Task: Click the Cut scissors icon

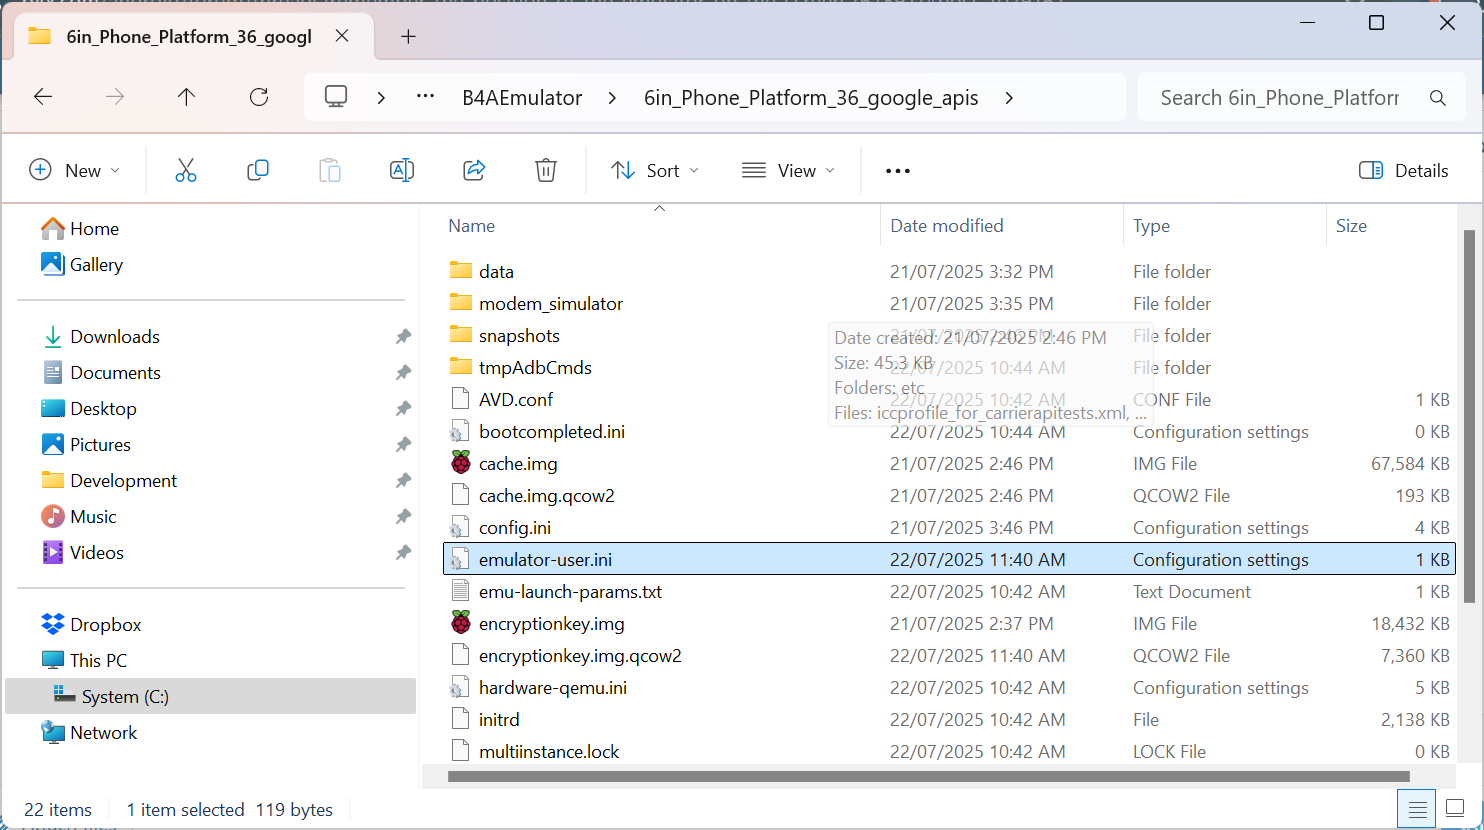Action: [186, 170]
